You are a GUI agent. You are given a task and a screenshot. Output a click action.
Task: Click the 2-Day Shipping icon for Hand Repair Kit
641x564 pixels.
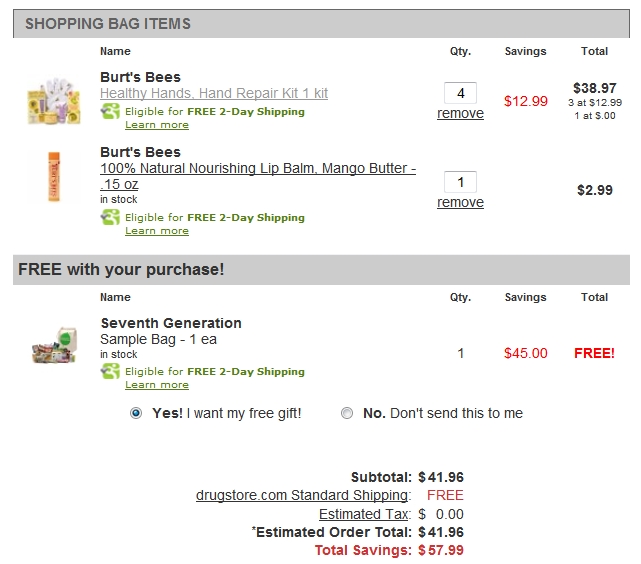[110, 112]
